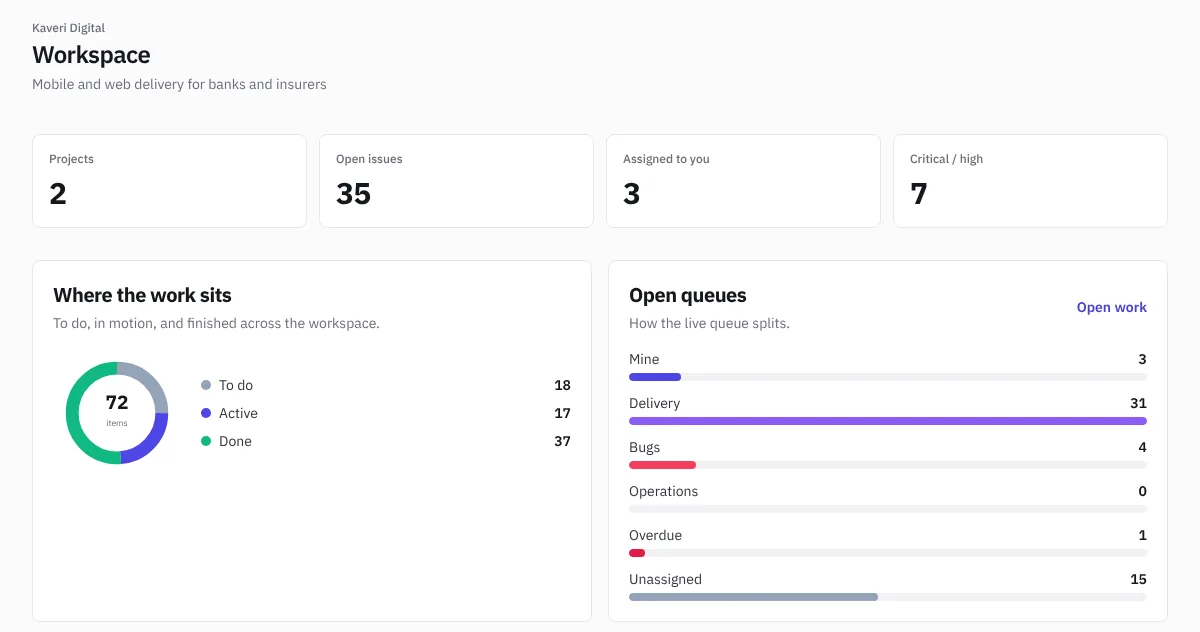Open the Open issues stat card
The height and width of the screenshot is (632, 1200).
[456, 181]
